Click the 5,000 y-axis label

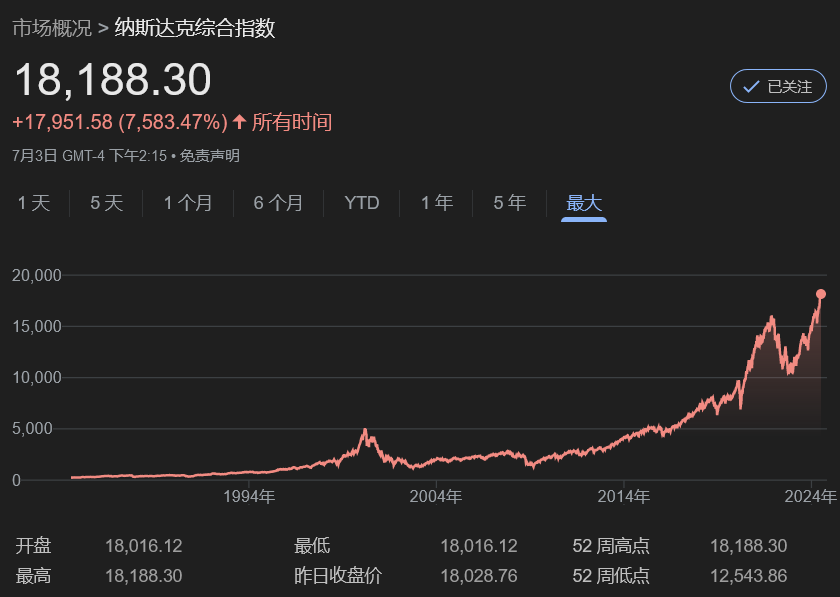32,429
